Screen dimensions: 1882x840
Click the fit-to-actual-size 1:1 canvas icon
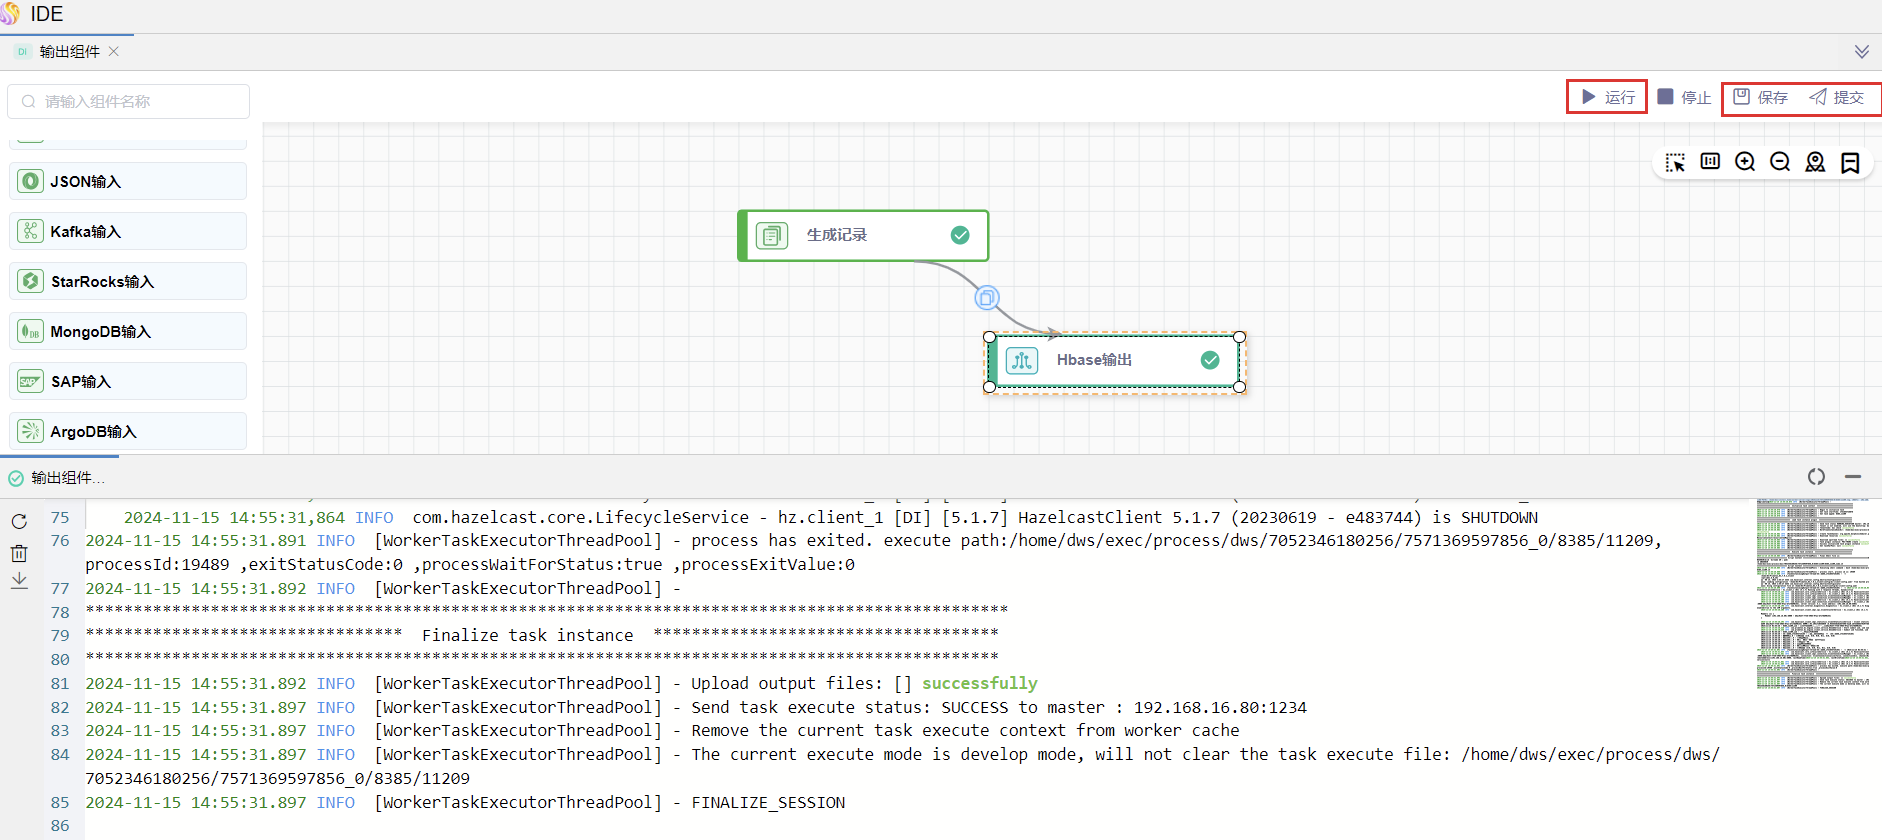[x=1710, y=162]
